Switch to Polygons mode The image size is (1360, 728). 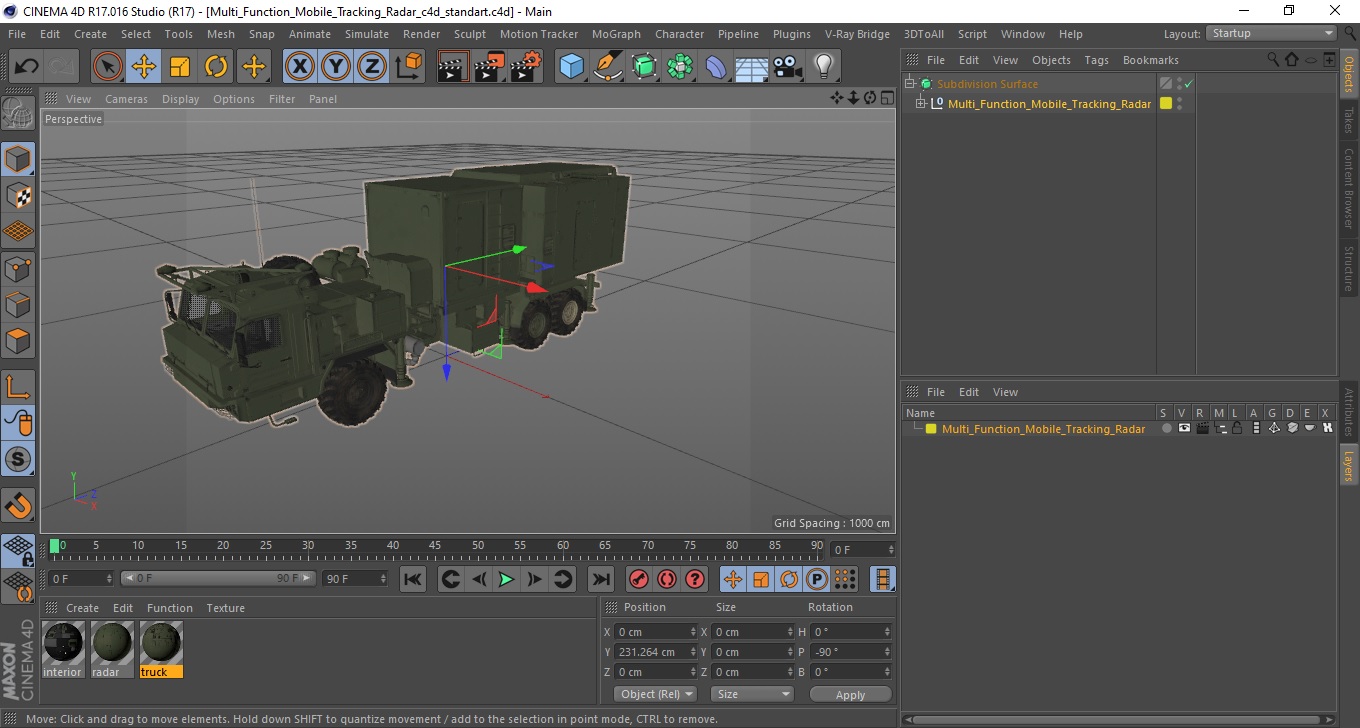click(18, 341)
